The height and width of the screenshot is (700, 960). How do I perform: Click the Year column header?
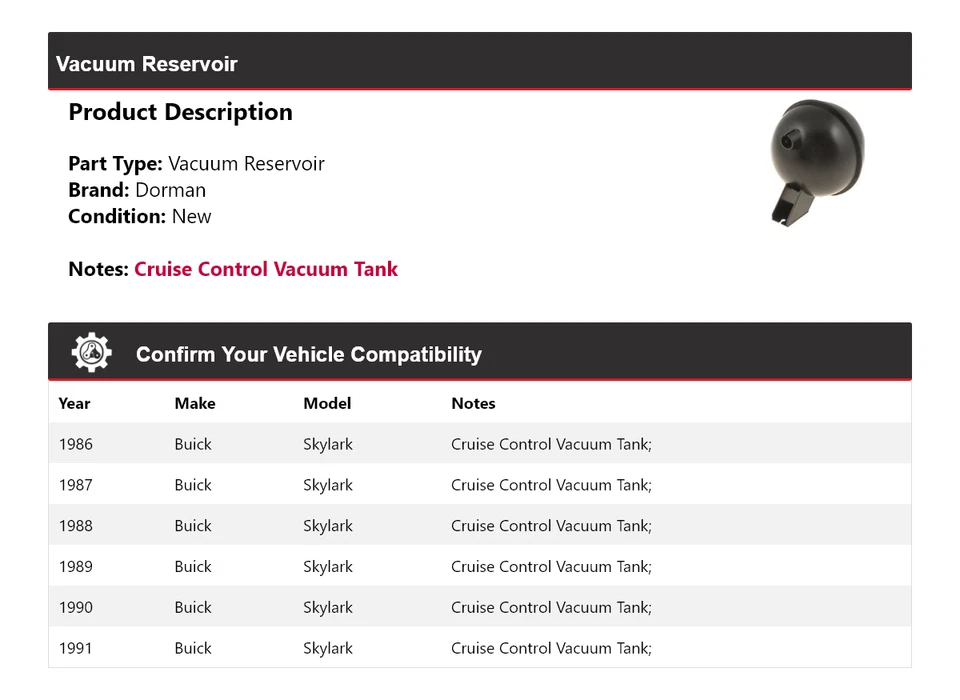click(x=74, y=404)
